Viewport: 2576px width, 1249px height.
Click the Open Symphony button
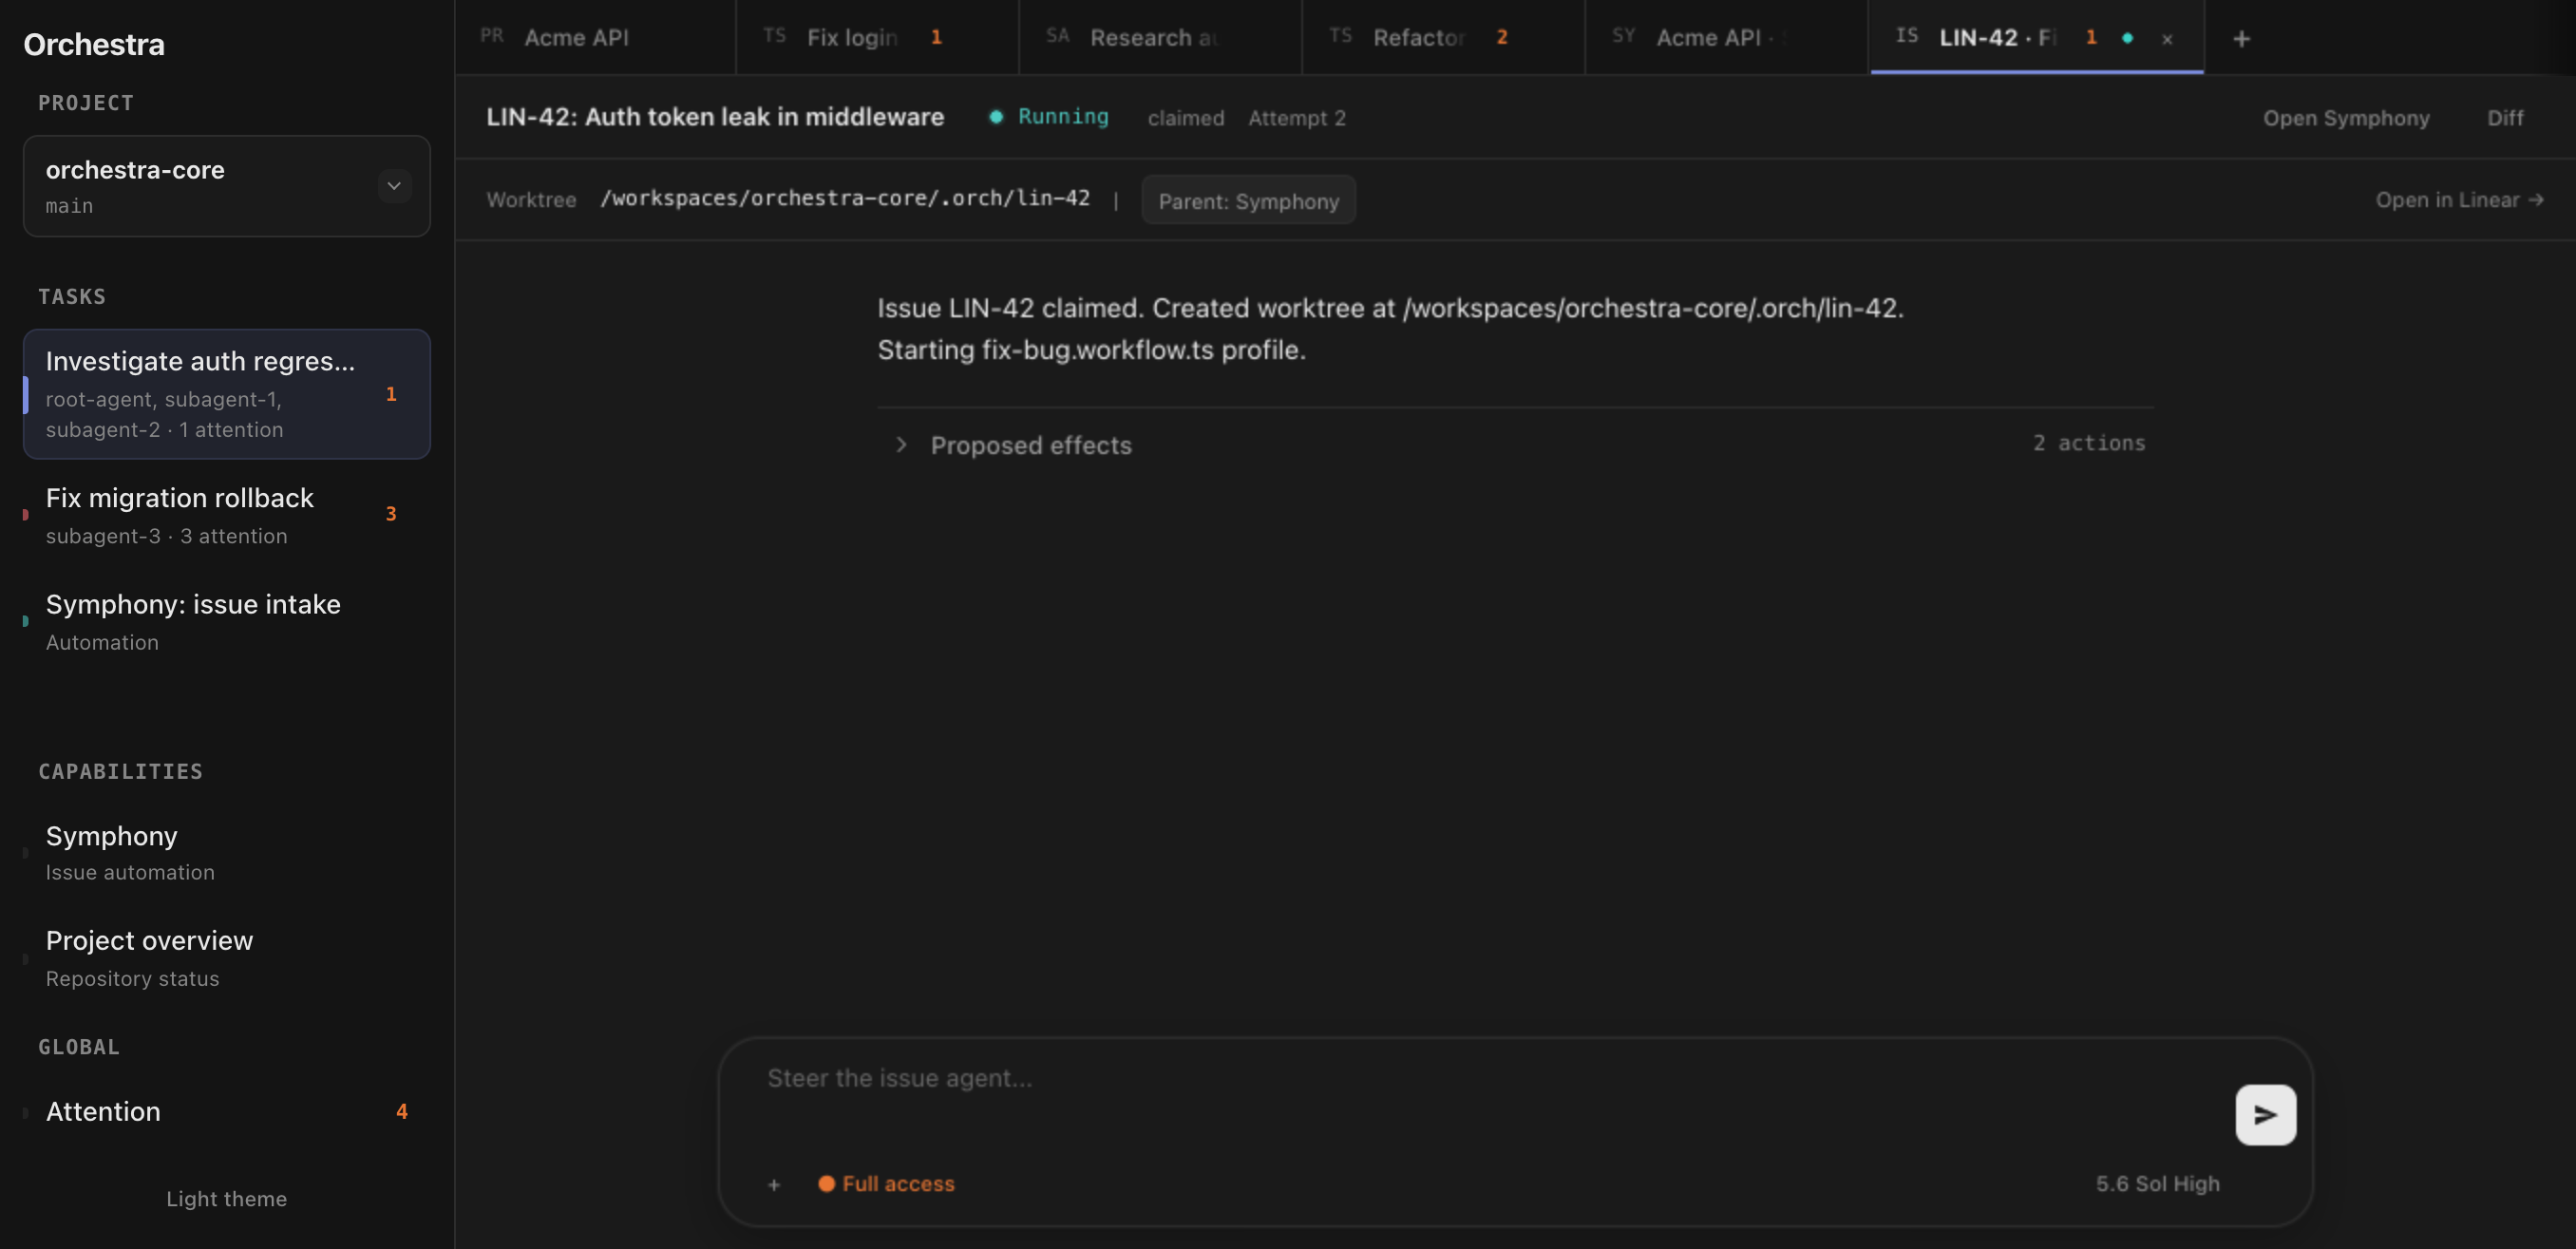click(x=2346, y=118)
